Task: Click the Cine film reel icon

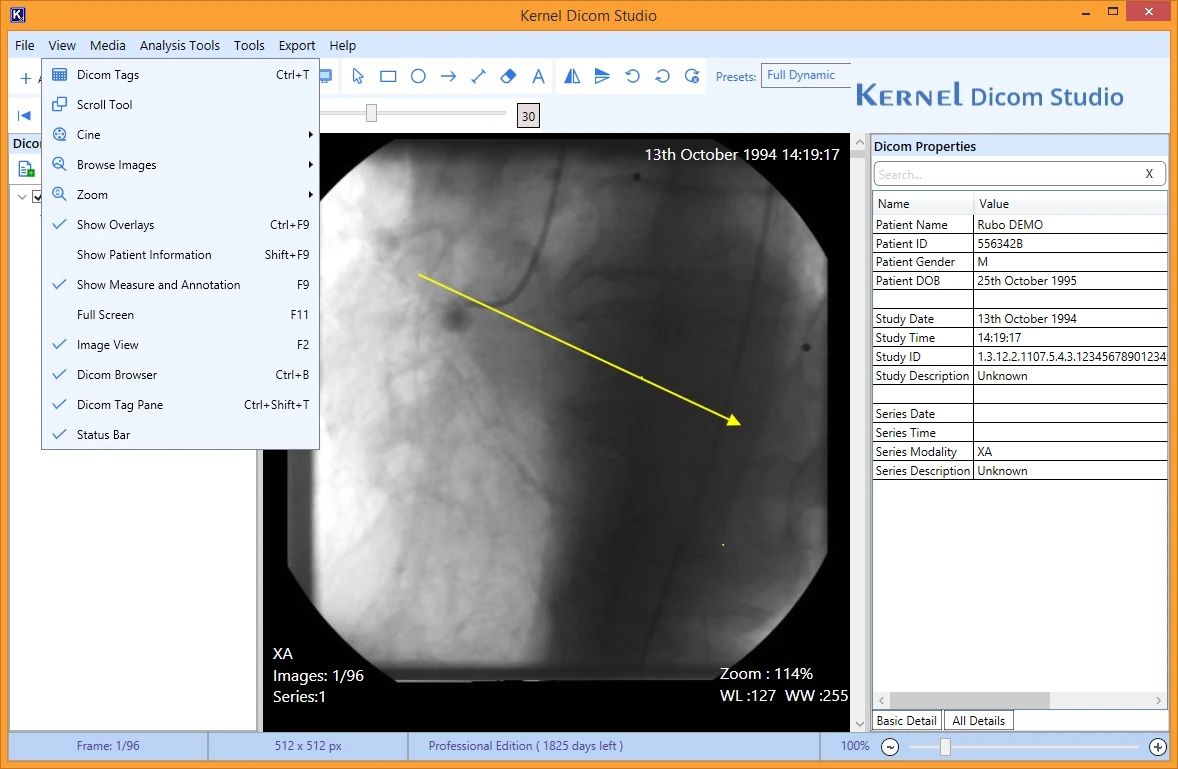Action: 59,134
